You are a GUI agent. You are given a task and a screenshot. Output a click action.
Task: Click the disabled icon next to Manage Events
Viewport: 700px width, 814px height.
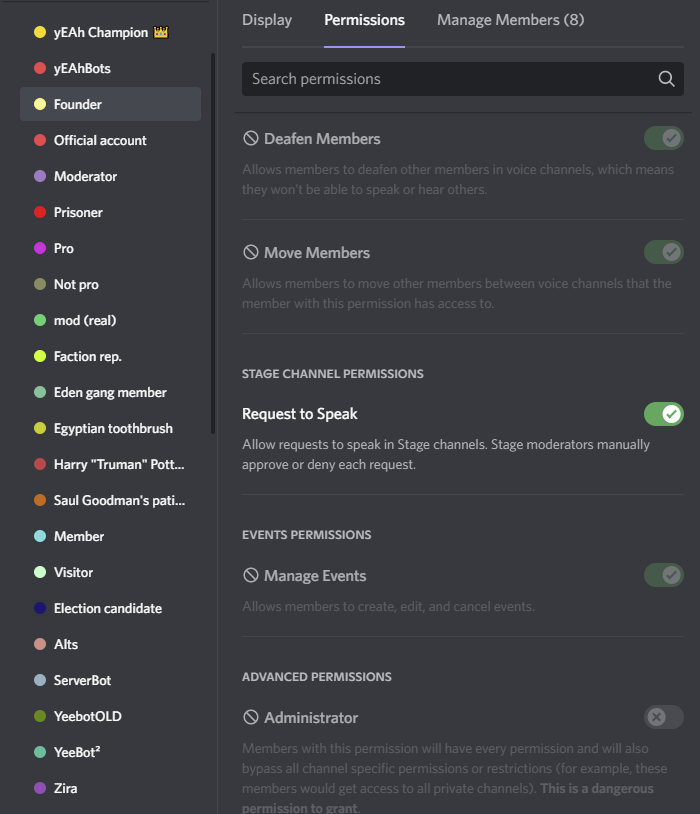(251, 576)
